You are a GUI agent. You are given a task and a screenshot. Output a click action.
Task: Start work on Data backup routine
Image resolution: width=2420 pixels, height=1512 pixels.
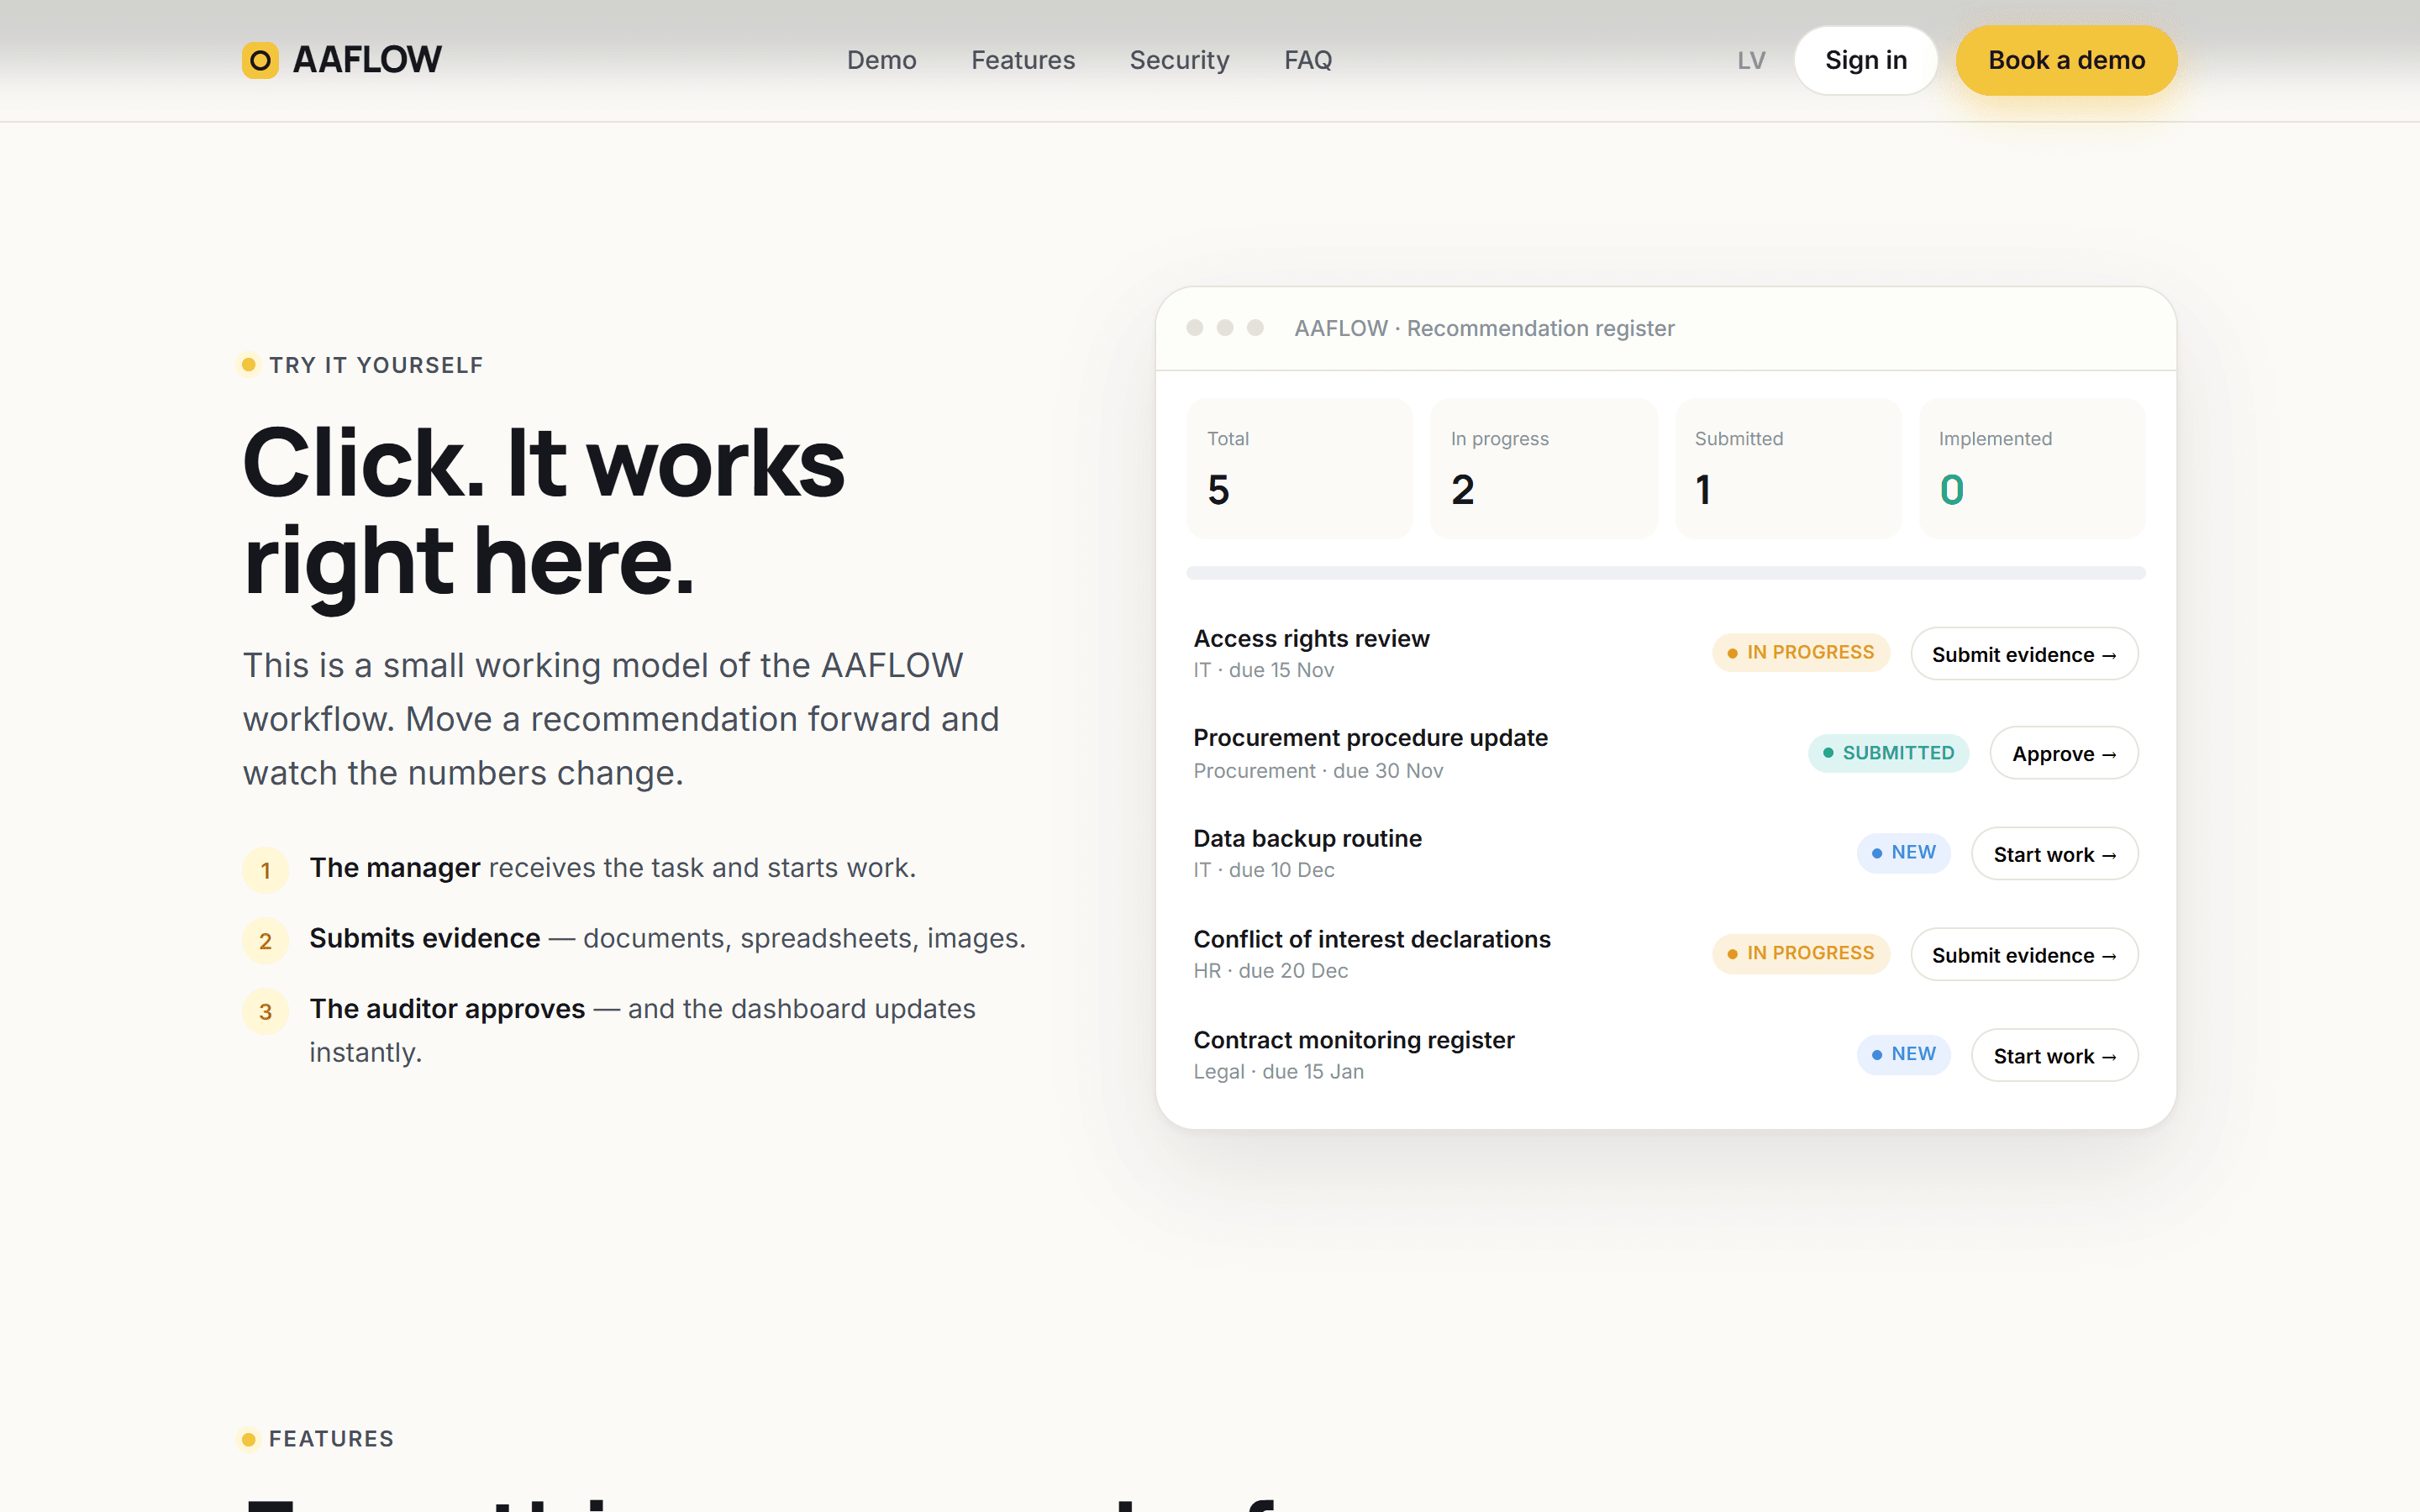(2054, 854)
